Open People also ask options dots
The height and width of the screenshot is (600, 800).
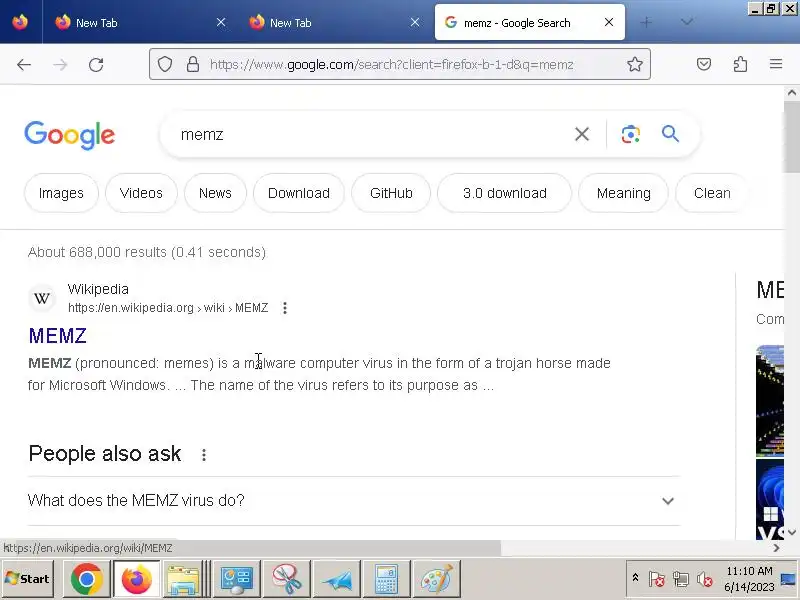click(x=204, y=455)
